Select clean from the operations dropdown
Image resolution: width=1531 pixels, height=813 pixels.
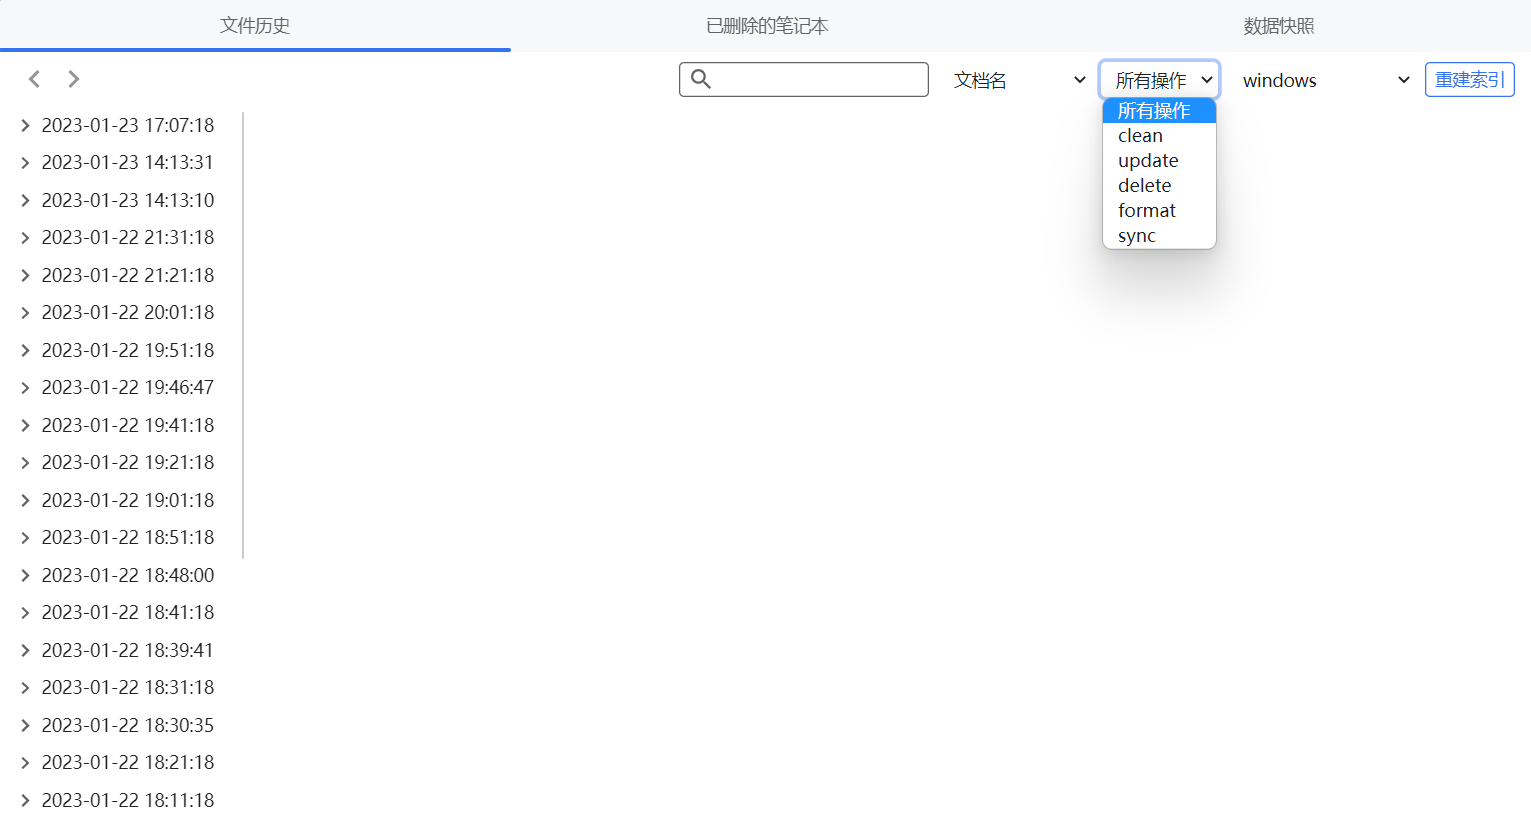click(1140, 135)
